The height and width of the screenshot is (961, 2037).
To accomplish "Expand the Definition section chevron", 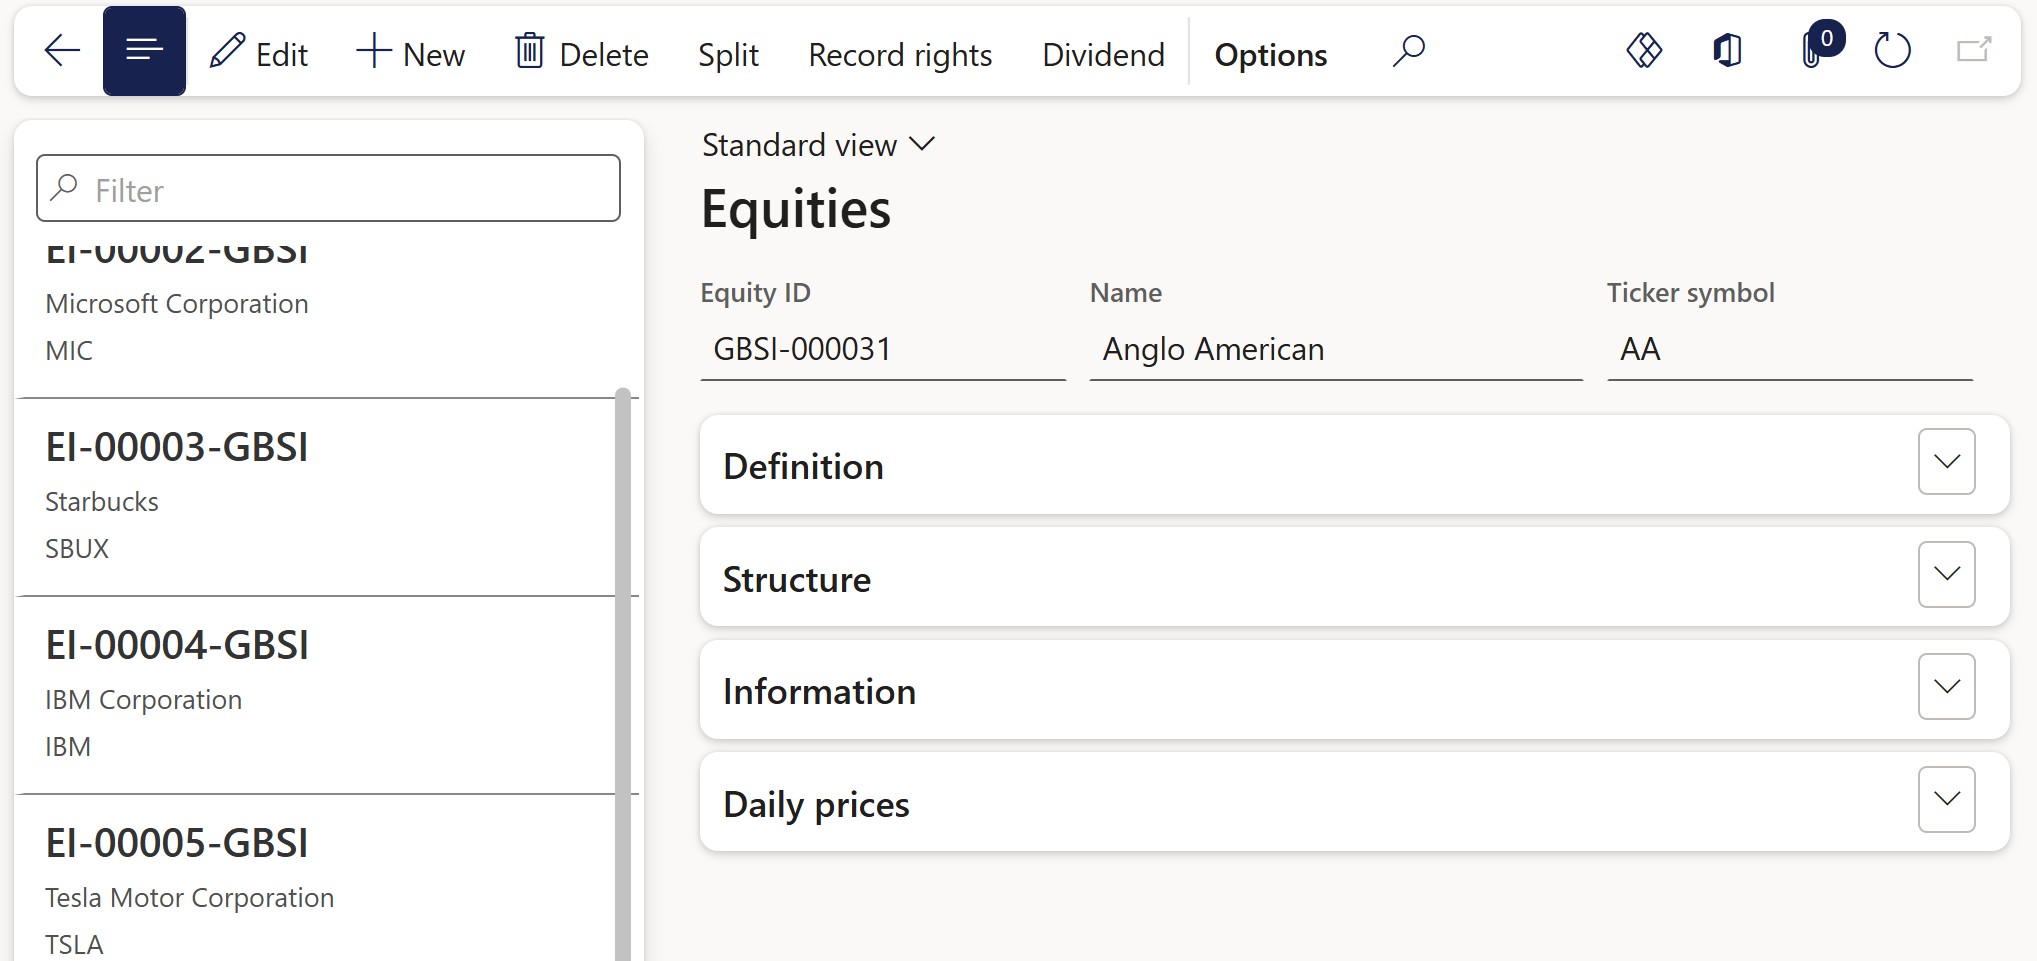I will pyautogui.click(x=1946, y=462).
